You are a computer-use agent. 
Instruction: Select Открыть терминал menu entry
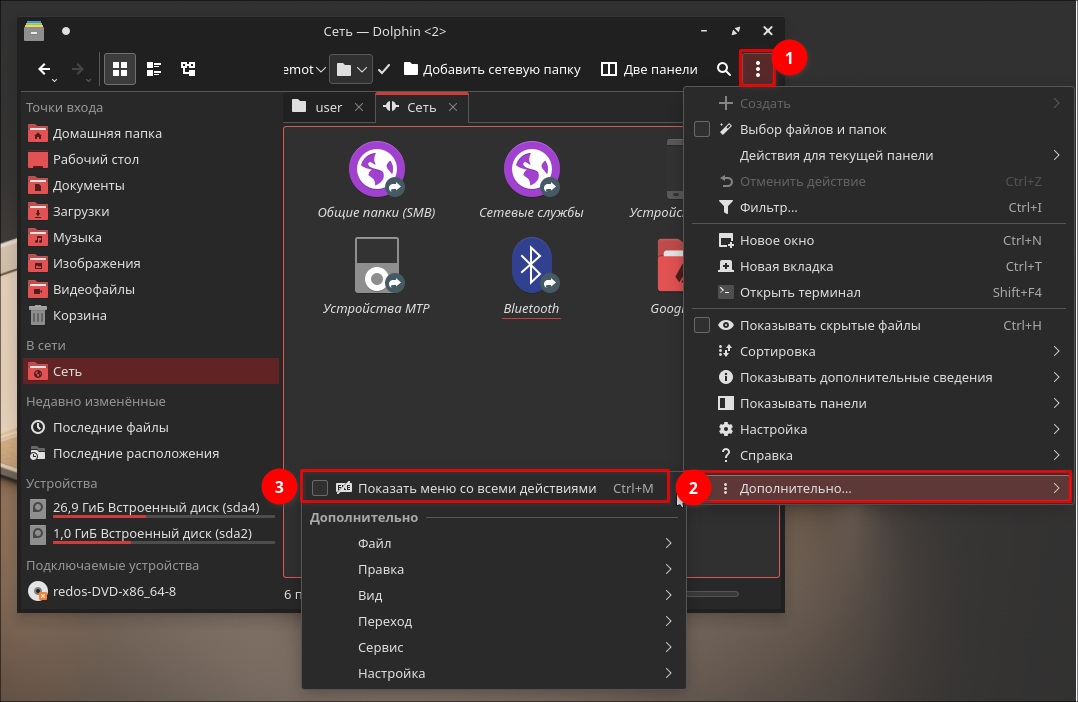coord(800,292)
